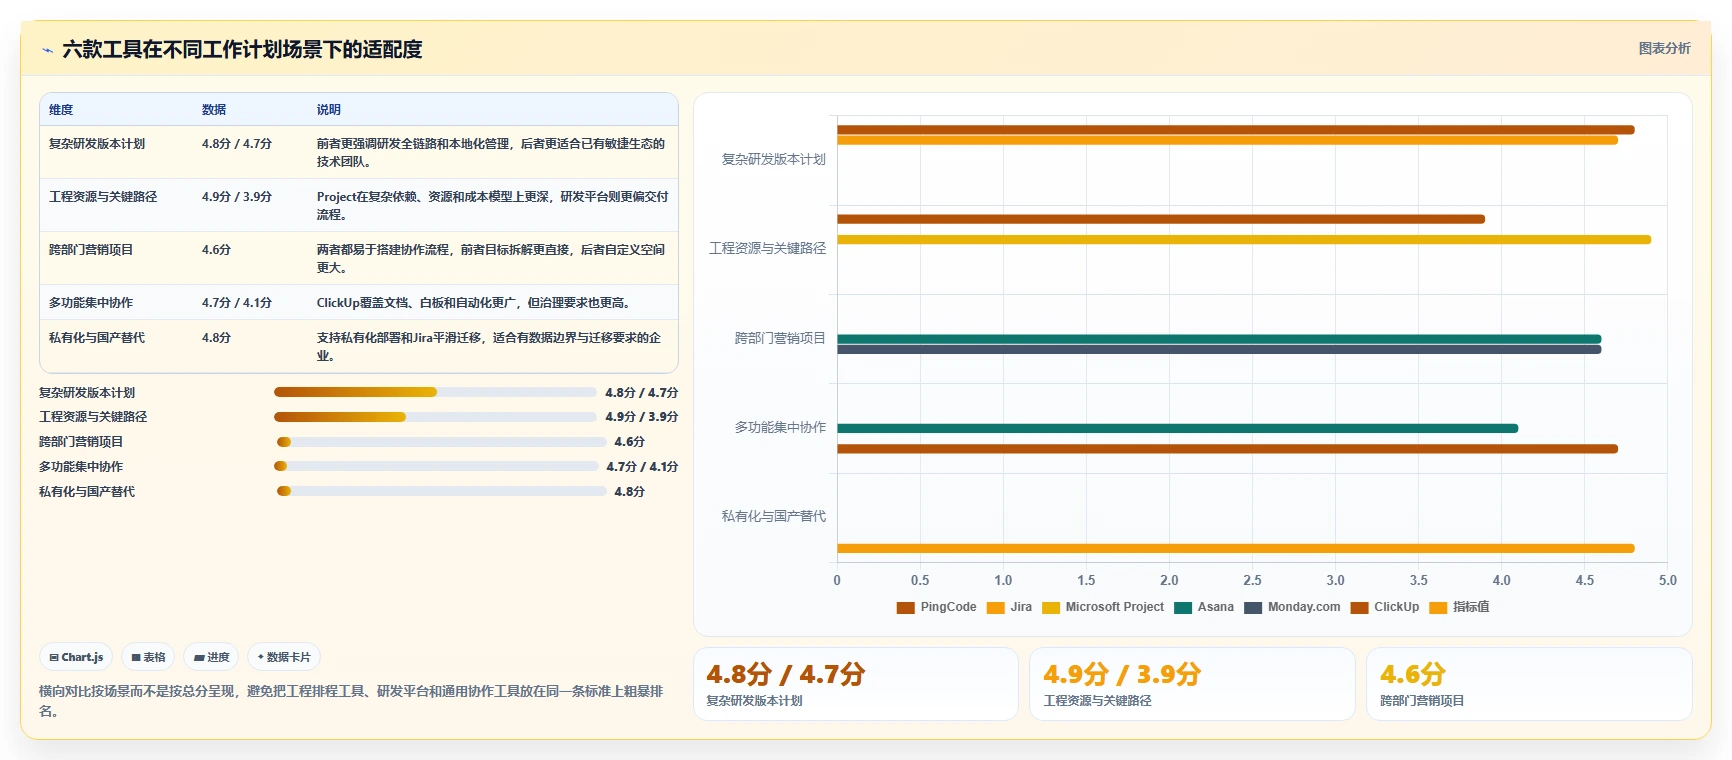The height and width of the screenshot is (760, 1732).
Task: Click Jira bar in 复杂研发版本计划 group
Action: pos(1227,140)
